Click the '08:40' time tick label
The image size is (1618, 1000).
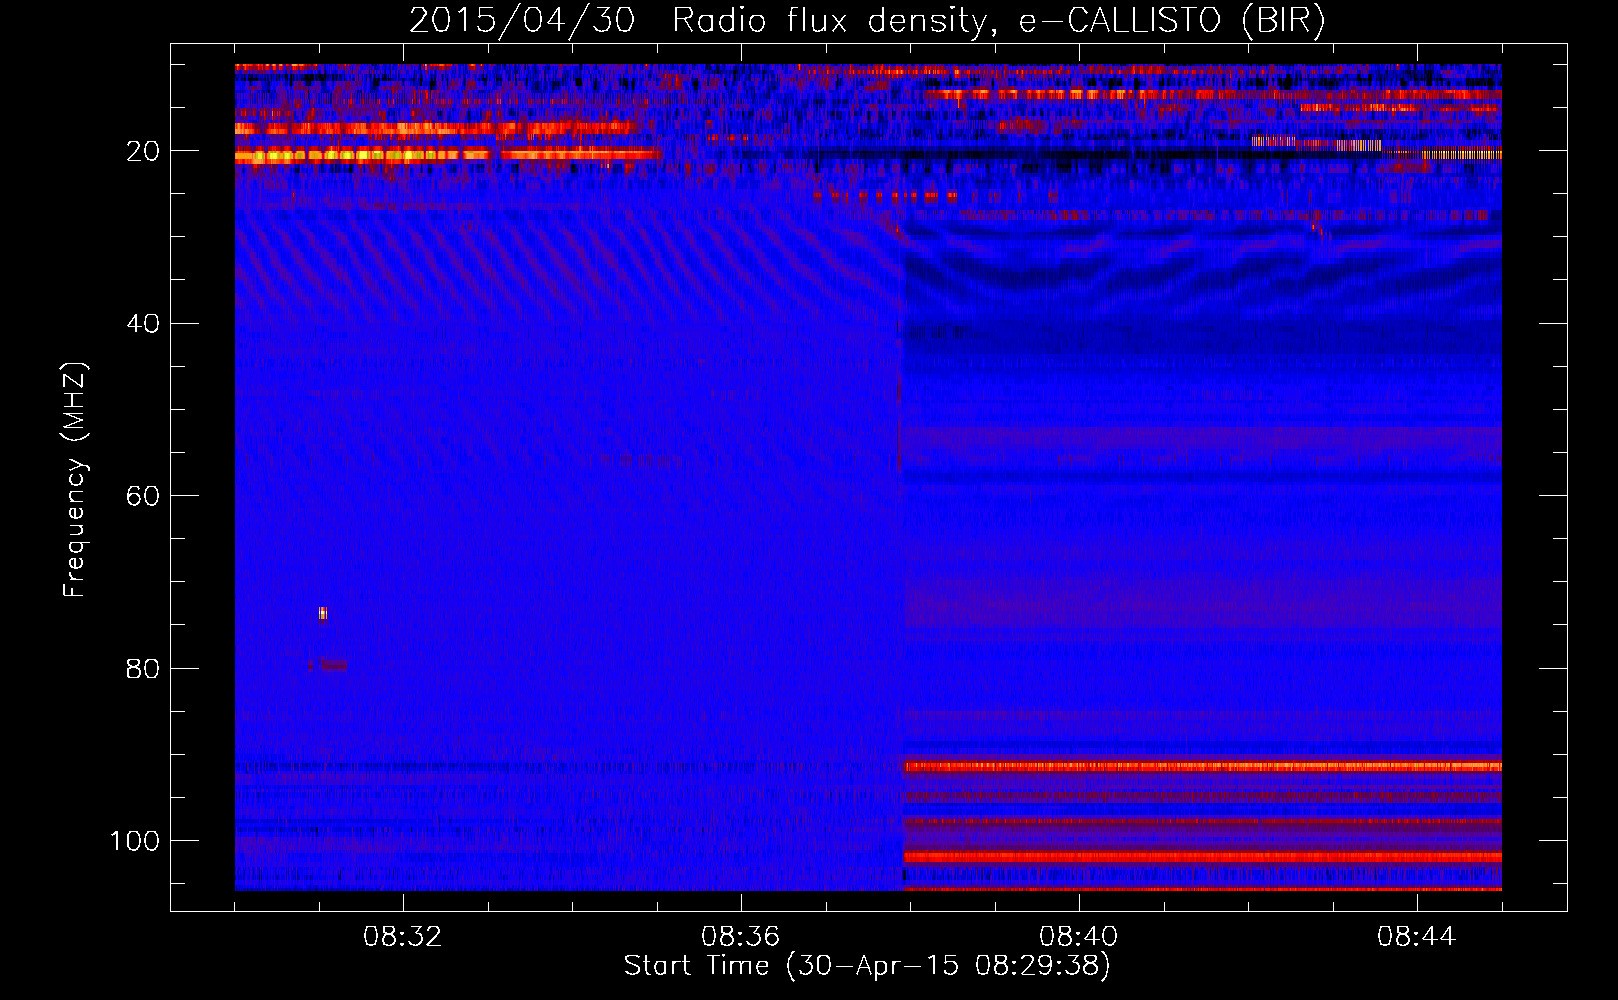click(x=1079, y=937)
